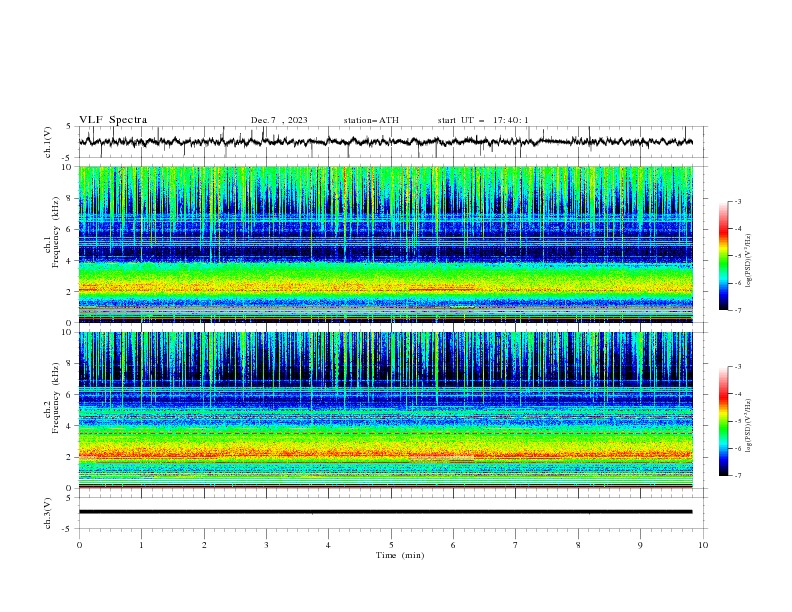Click time axis tick label "4"

pos(328,545)
